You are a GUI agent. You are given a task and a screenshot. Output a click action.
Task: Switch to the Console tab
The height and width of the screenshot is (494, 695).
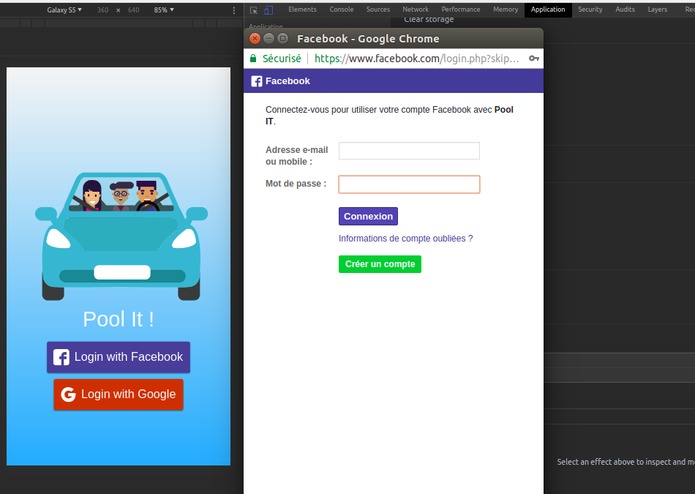pos(341,9)
